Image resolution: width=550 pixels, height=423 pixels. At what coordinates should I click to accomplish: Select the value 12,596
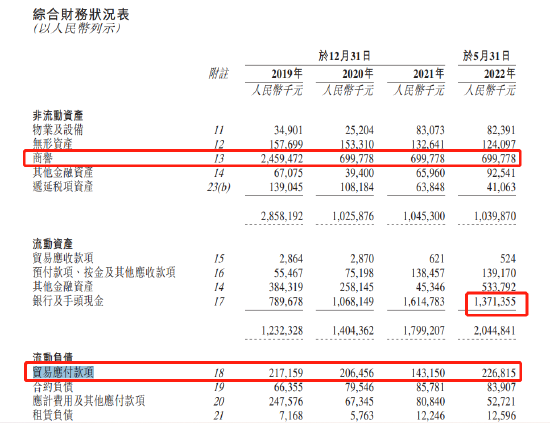point(501,416)
